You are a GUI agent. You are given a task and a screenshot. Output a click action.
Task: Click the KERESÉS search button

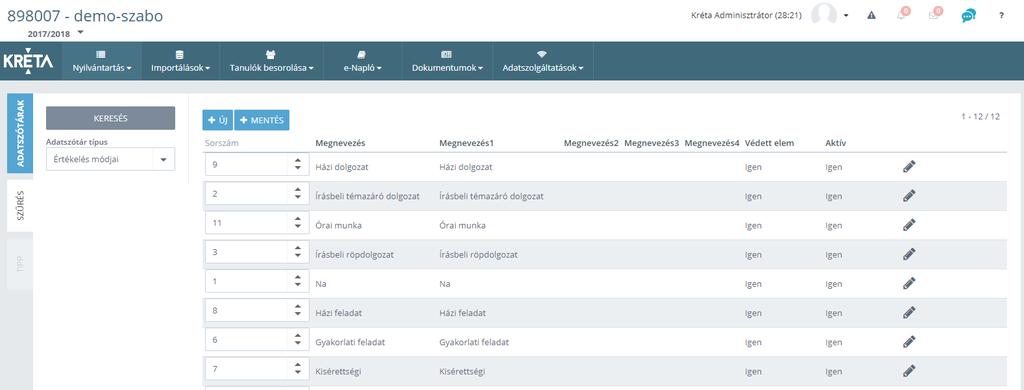tap(110, 118)
